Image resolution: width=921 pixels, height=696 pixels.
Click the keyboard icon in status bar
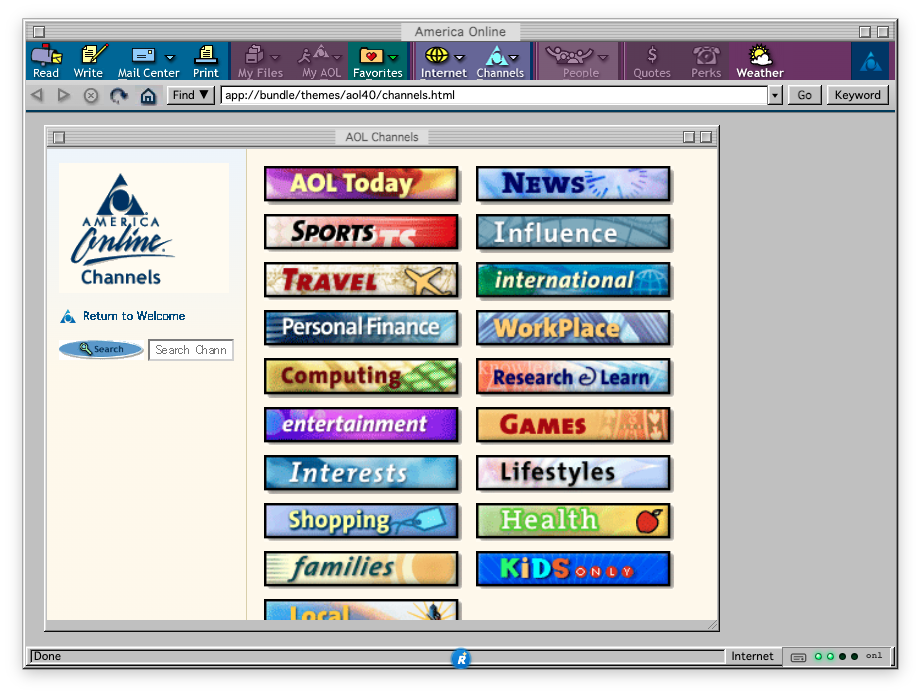(798, 657)
